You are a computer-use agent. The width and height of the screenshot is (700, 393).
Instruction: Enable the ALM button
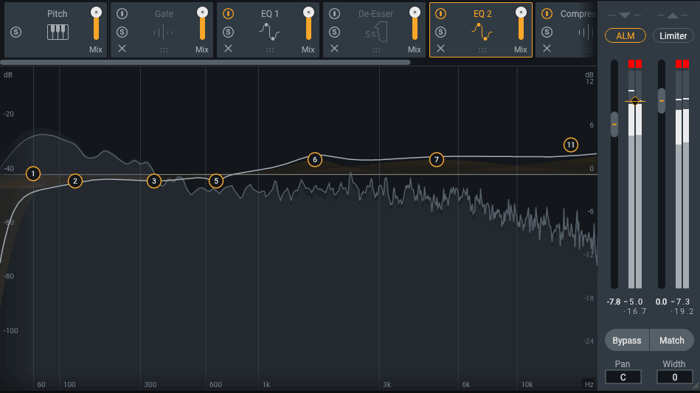[x=625, y=36]
